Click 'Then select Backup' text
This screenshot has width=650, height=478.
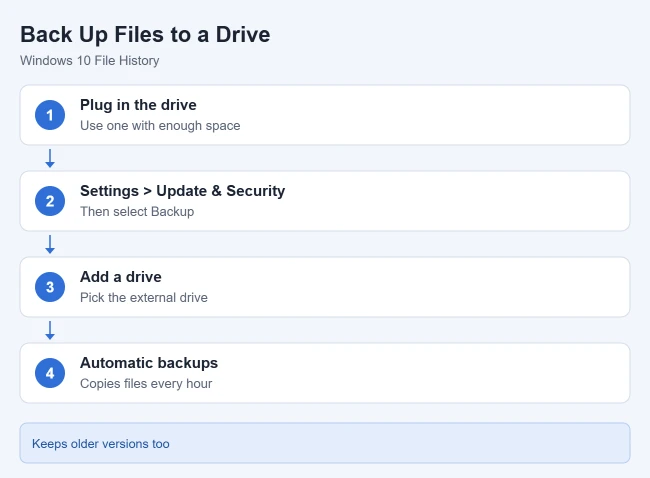pos(137,211)
